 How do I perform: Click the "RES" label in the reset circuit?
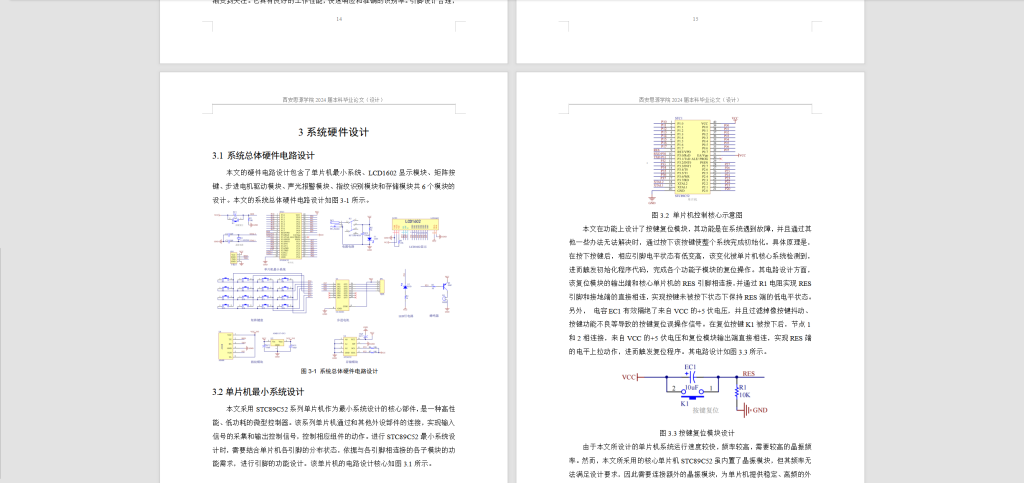tap(749, 375)
